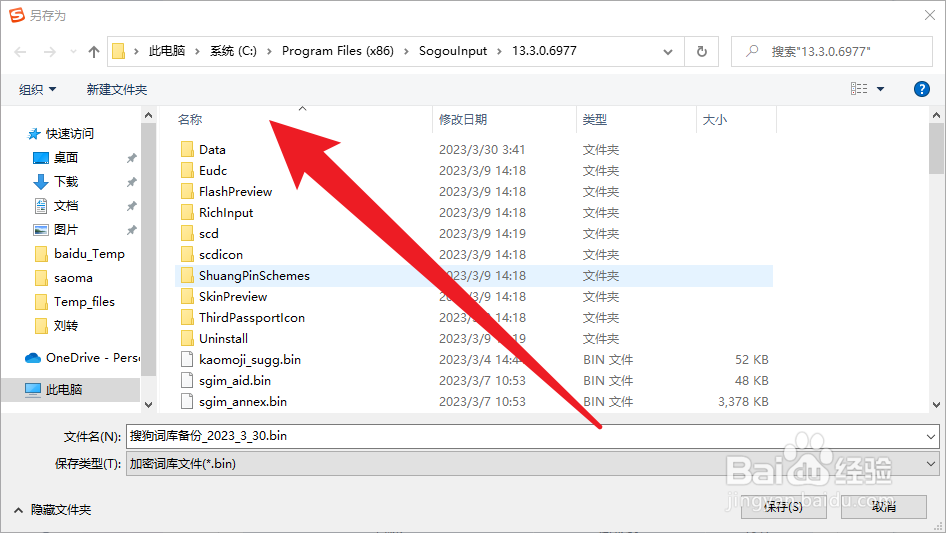The image size is (946, 533).
Task: Open the 组织 menu
Action: click(37, 89)
